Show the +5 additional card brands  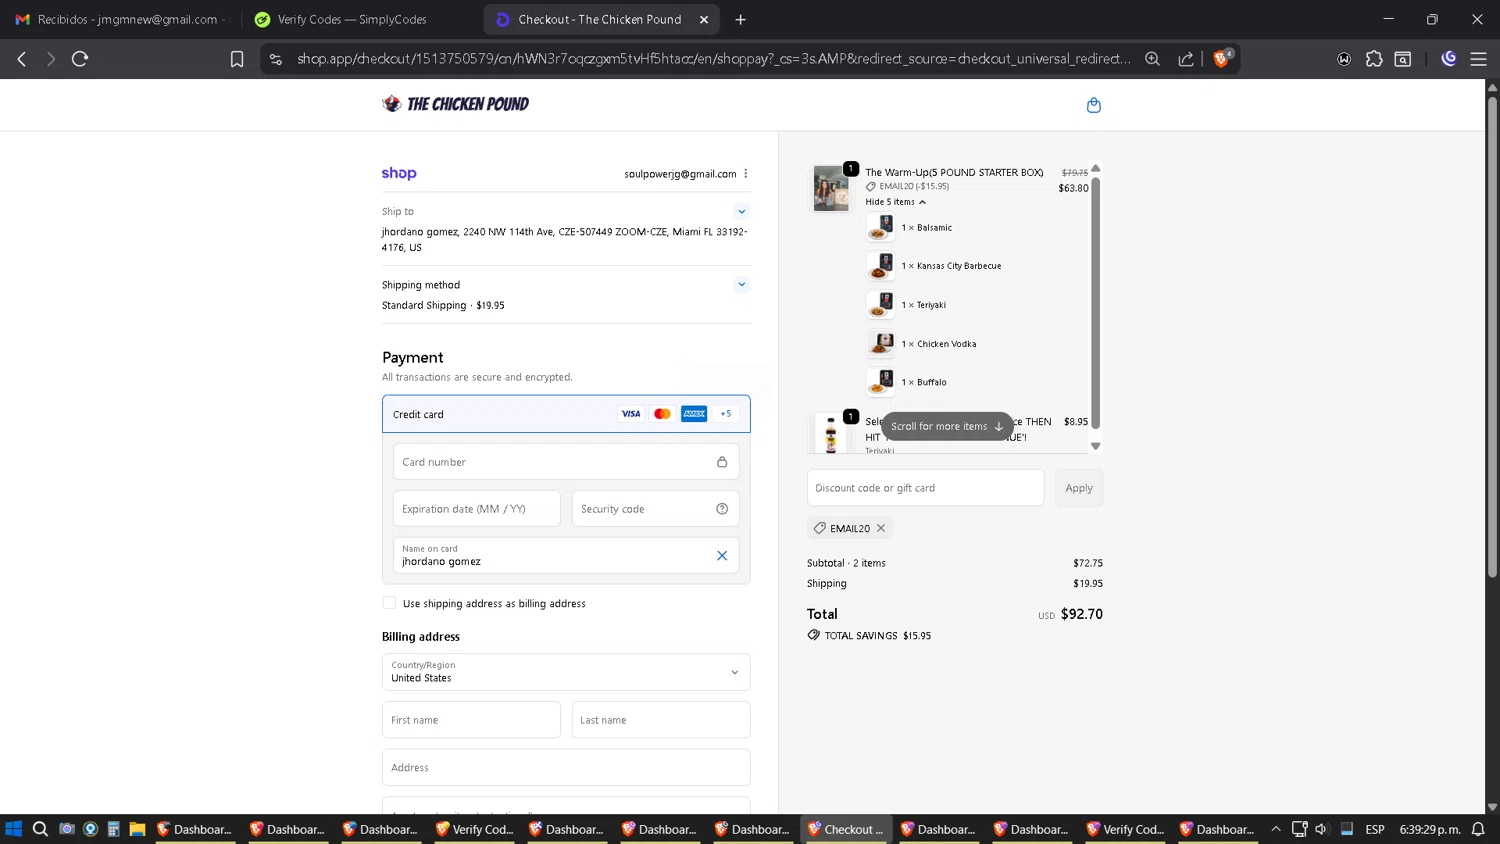726,414
